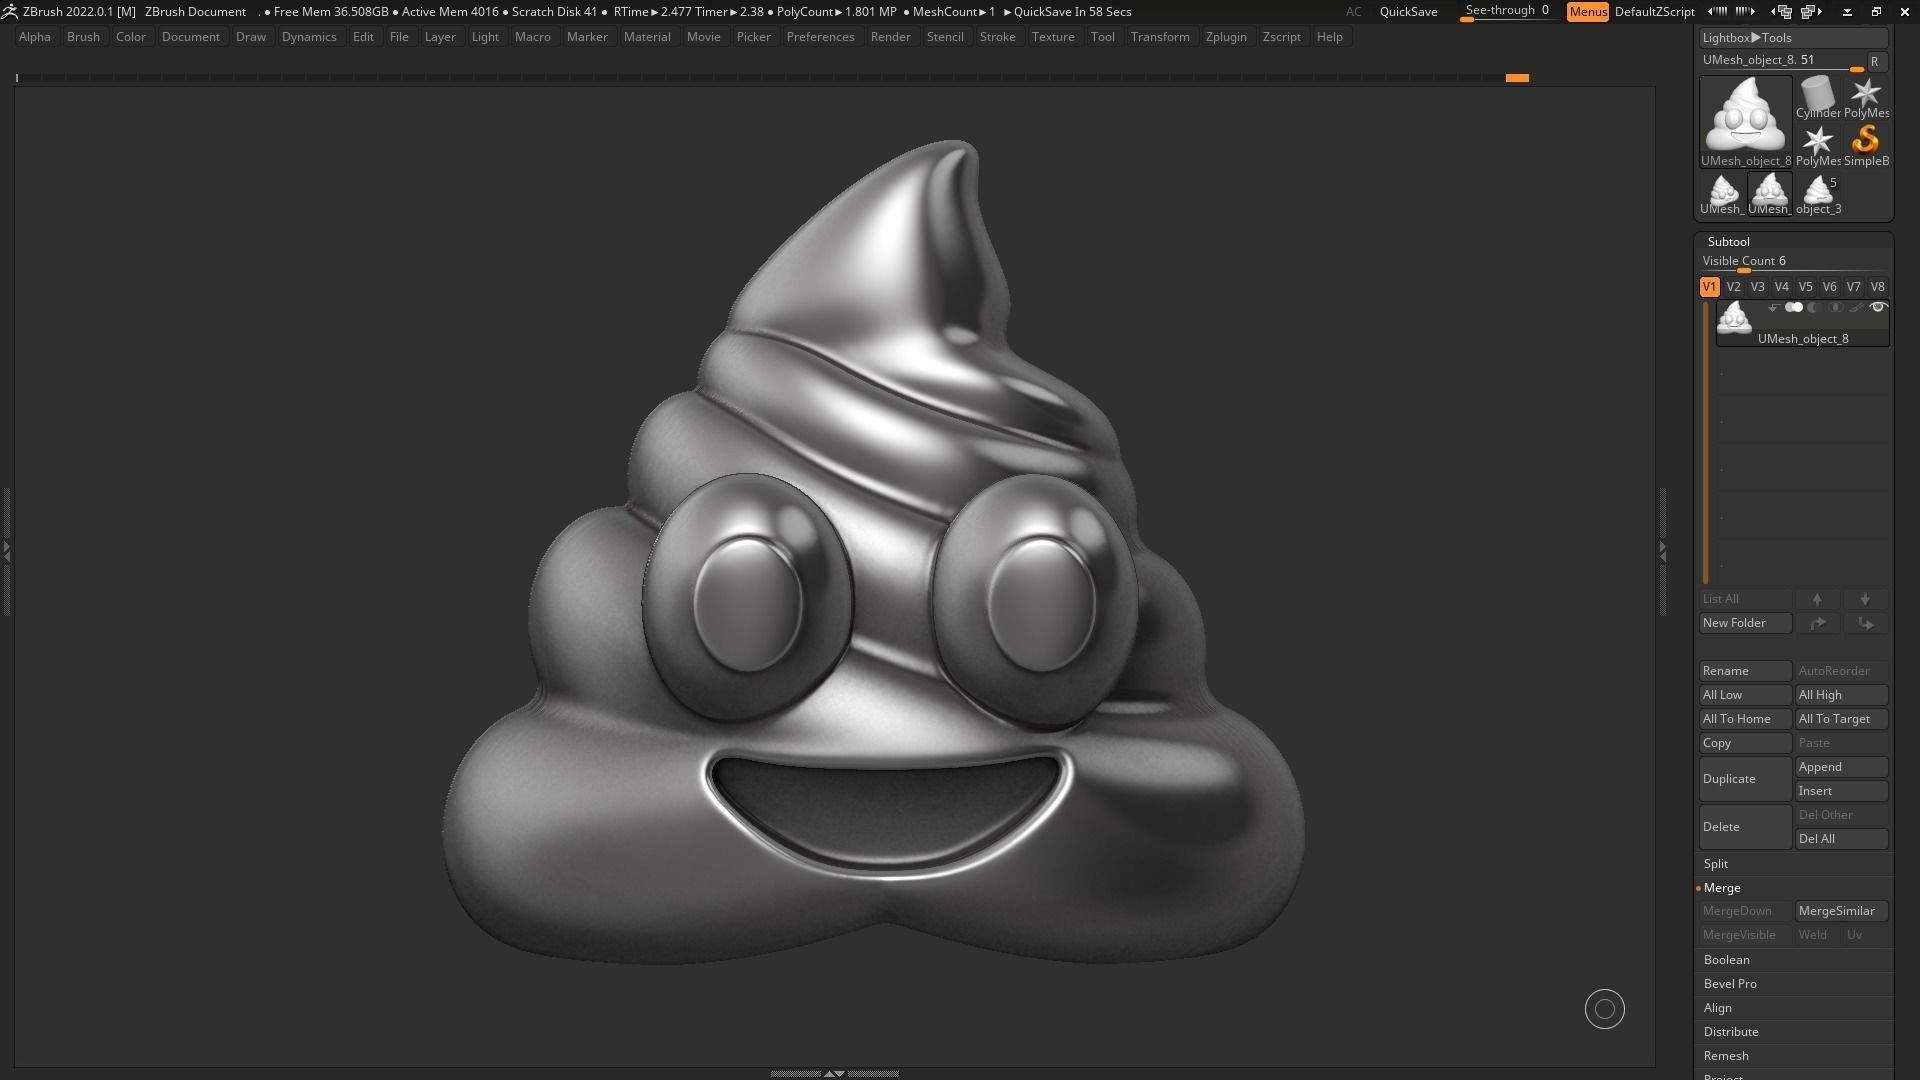Click the move to top curved arrow icon
This screenshot has width=1920, height=1080.
(1817, 623)
